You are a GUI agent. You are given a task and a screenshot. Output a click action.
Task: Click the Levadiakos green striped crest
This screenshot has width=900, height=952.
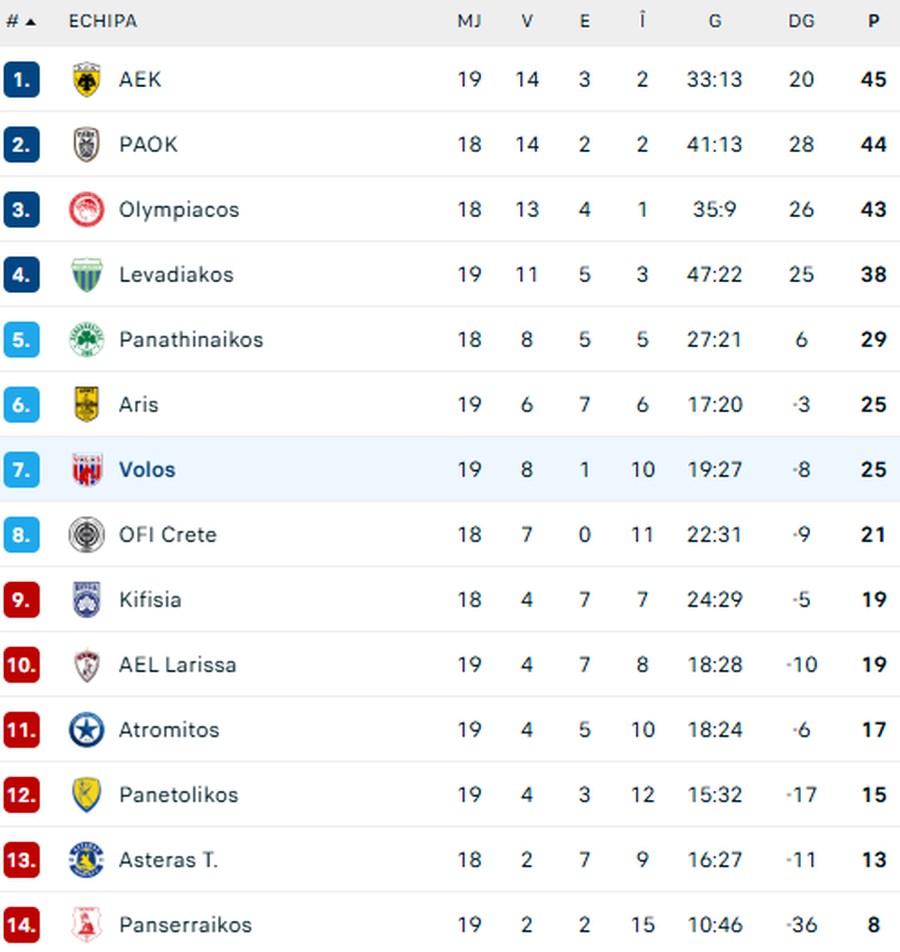tap(87, 275)
